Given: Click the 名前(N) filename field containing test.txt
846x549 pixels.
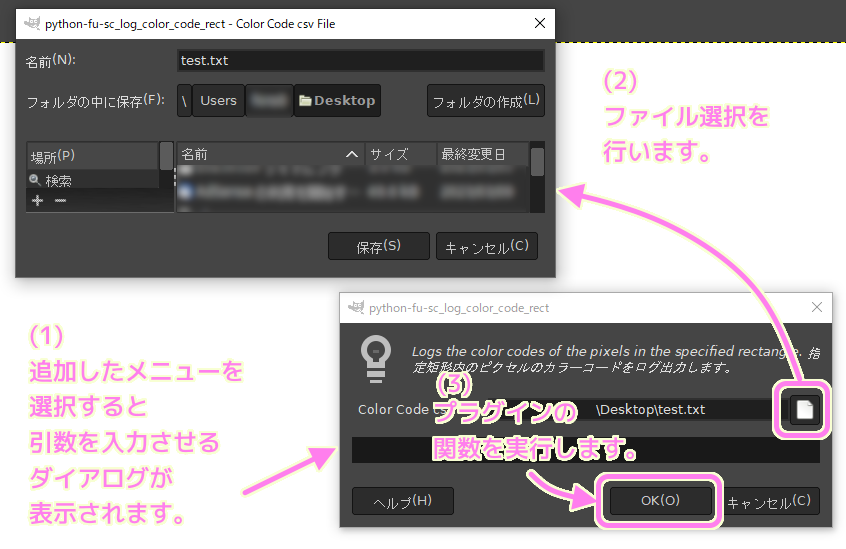Looking at the screenshot, I should 360,61.
